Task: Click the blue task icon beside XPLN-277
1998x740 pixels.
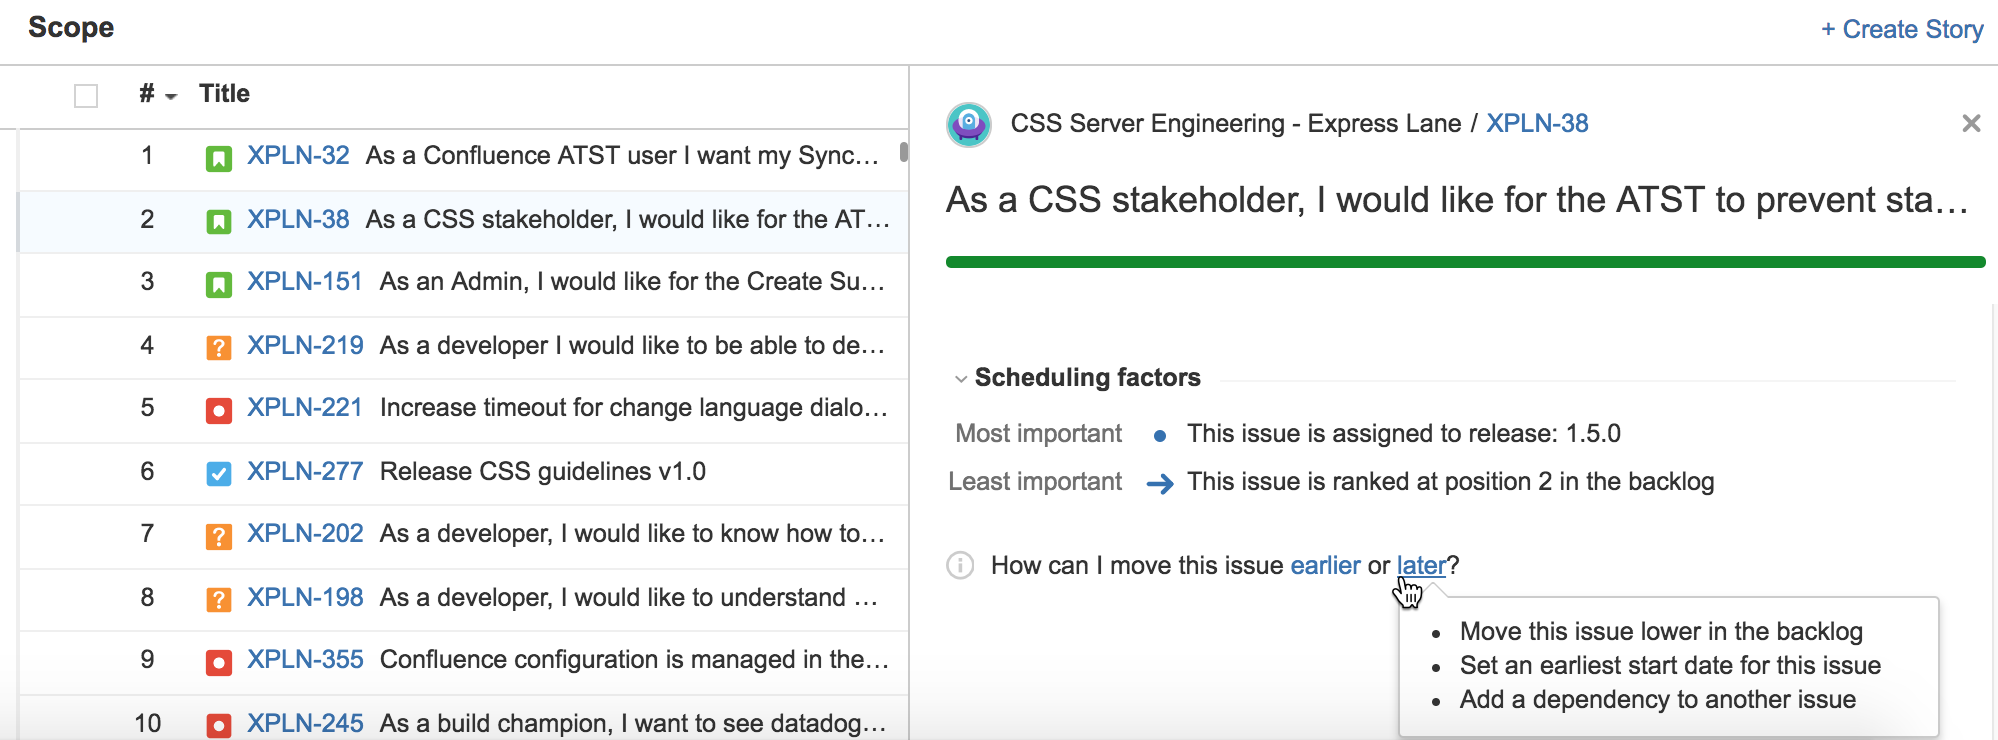Action: coord(218,473)
